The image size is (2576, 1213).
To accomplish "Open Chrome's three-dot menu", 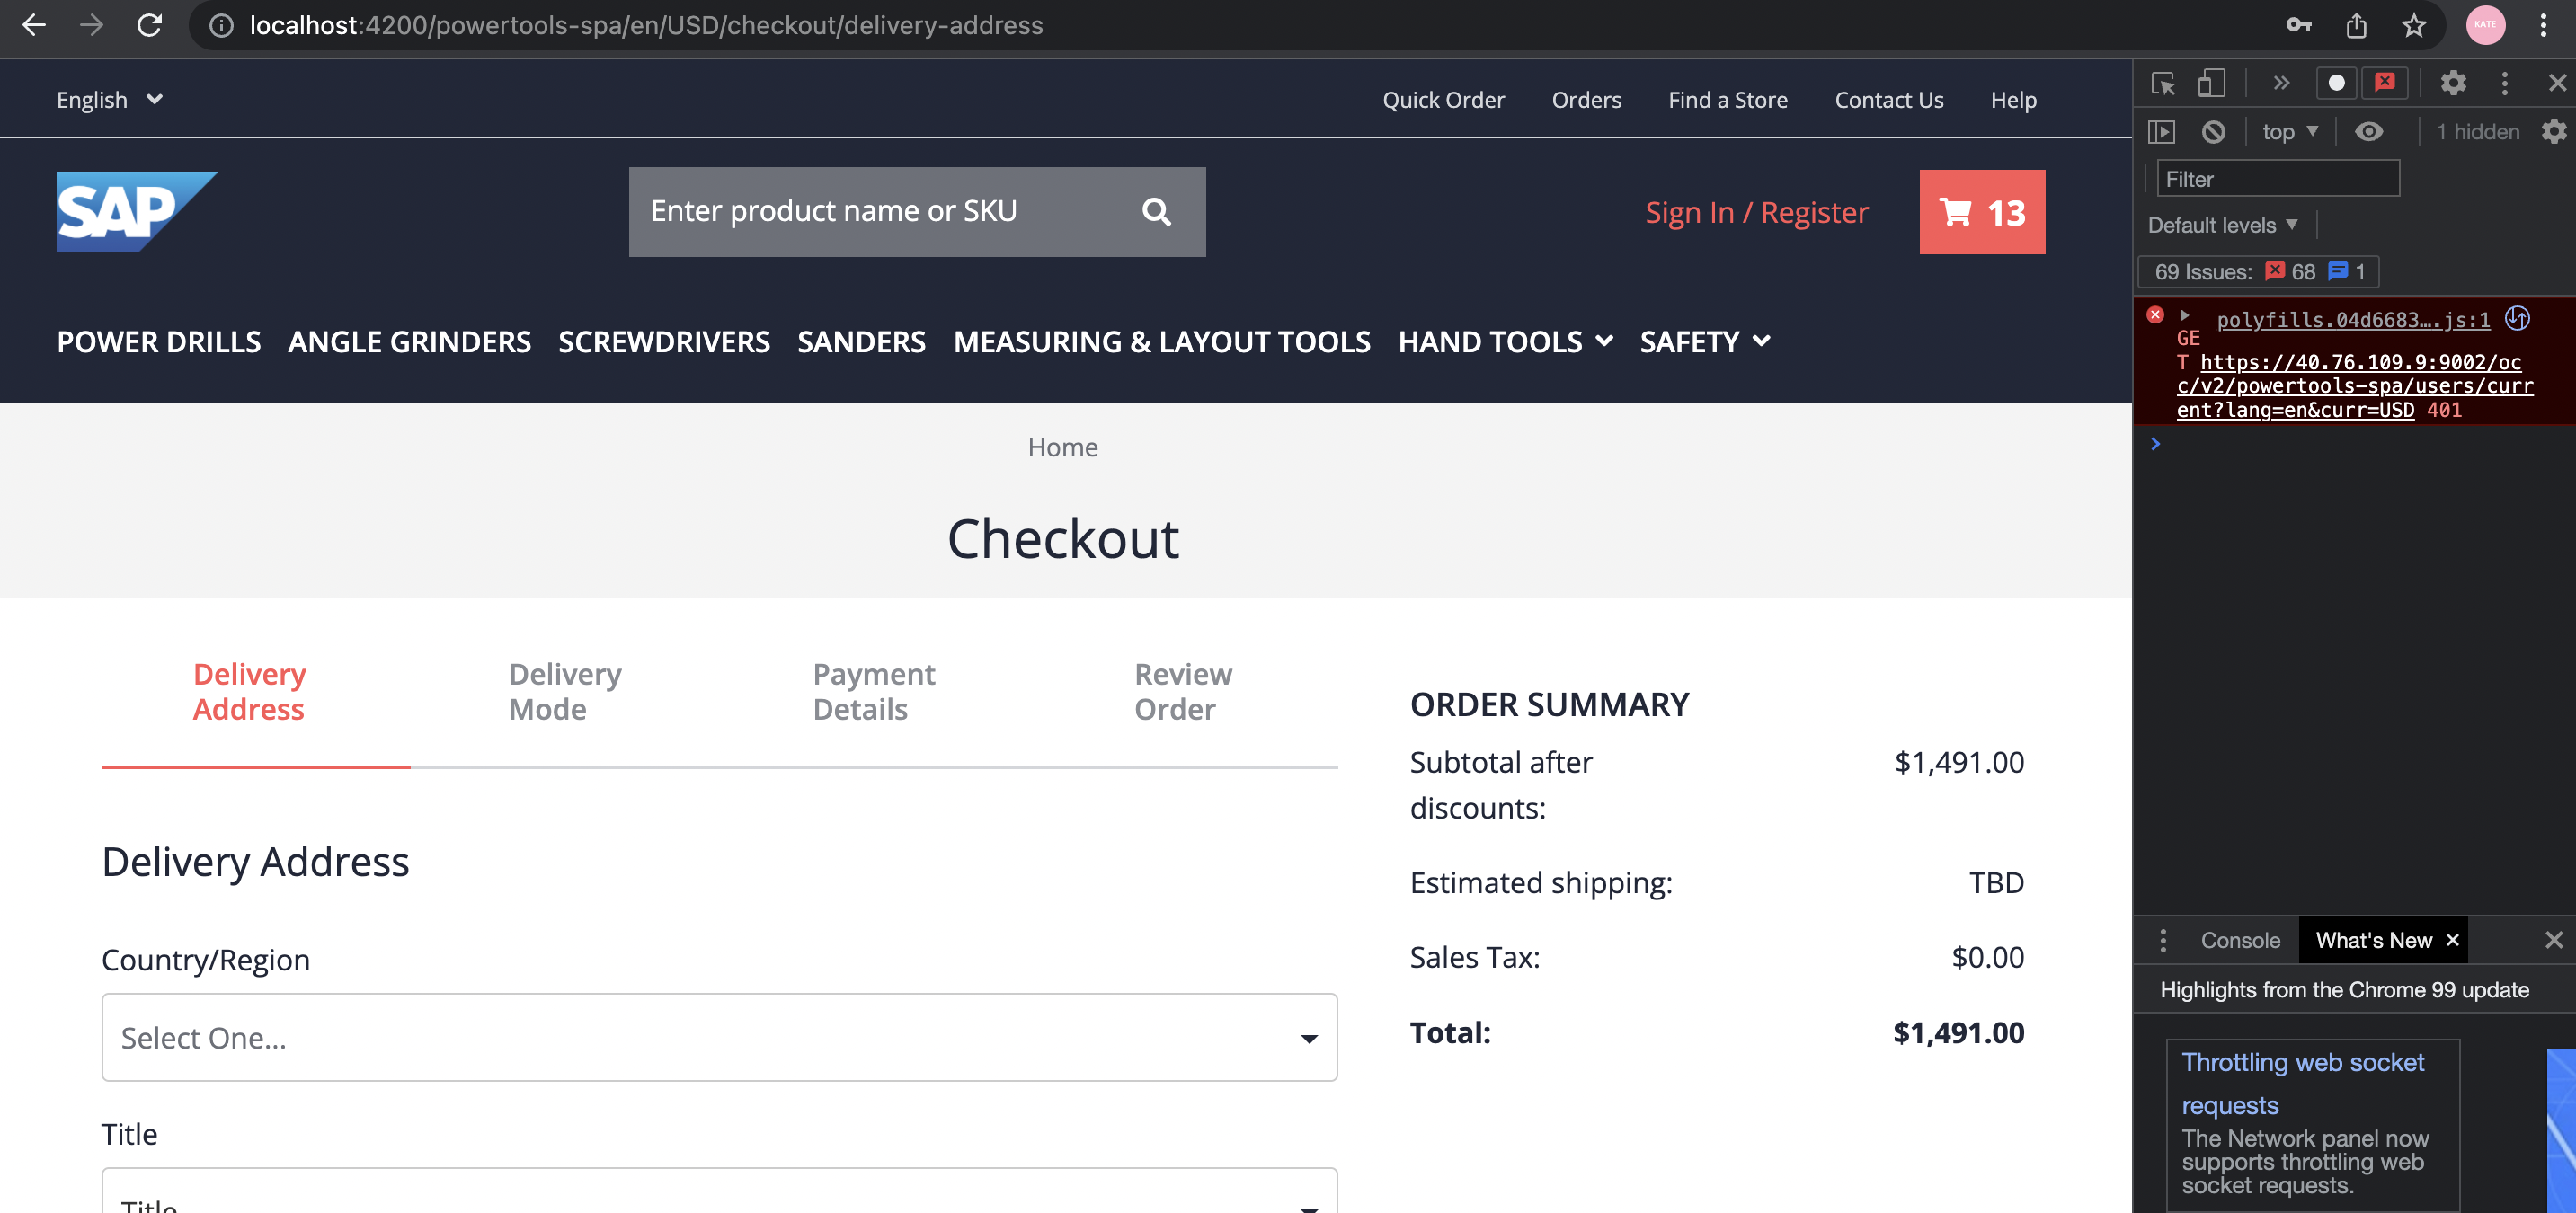I will coord(2543,26).
